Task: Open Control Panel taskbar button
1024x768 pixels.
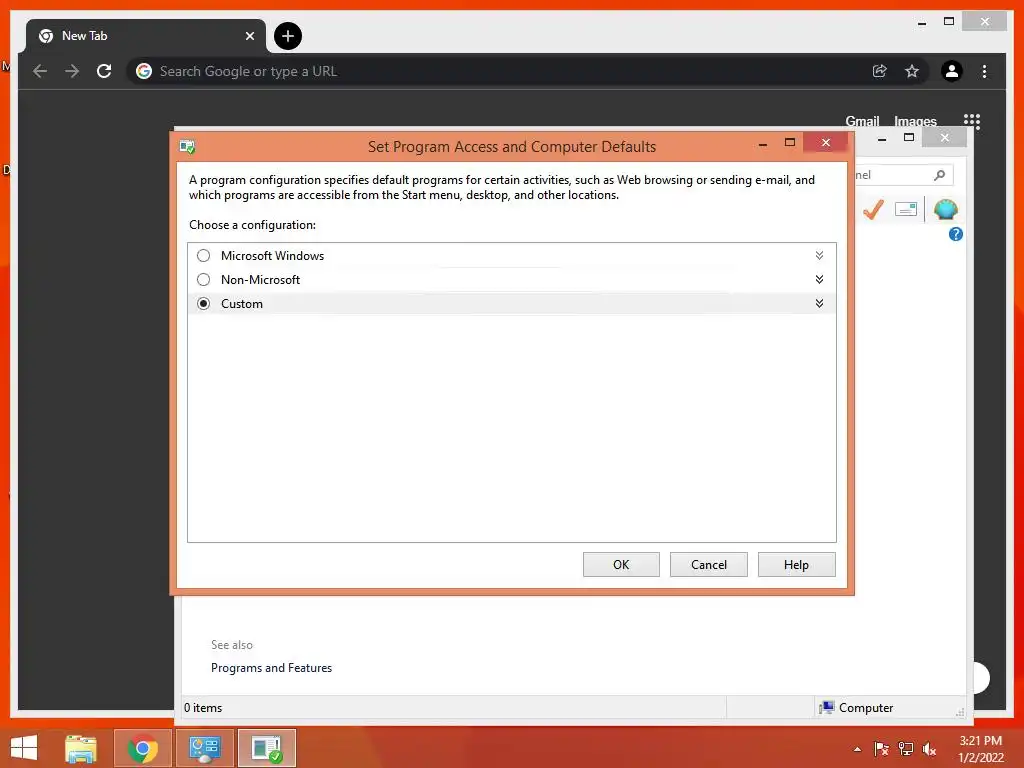Action: (x=204, y=748)
